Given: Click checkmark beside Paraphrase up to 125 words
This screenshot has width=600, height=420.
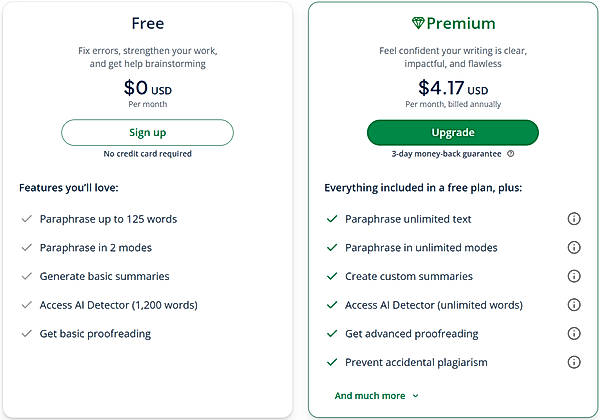Looking at the screenshot, I should point(25,219).
